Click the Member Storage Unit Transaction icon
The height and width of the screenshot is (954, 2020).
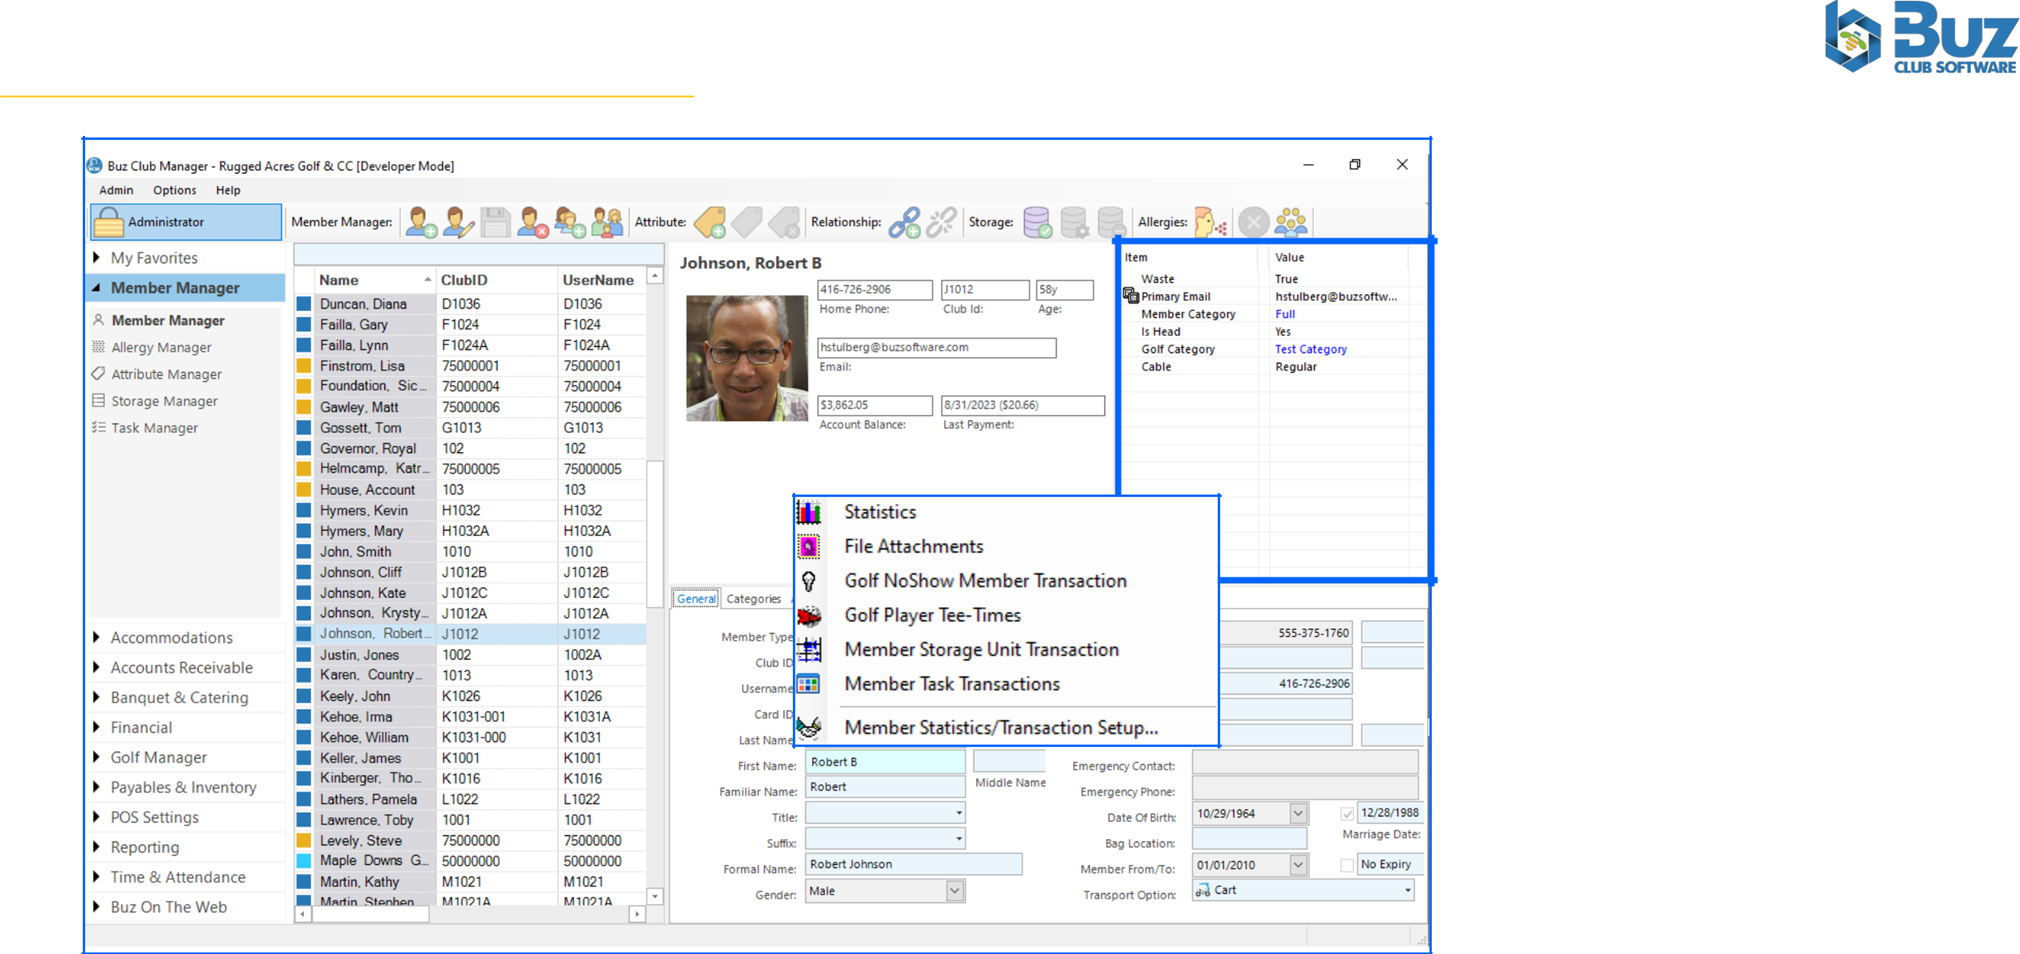809,650
